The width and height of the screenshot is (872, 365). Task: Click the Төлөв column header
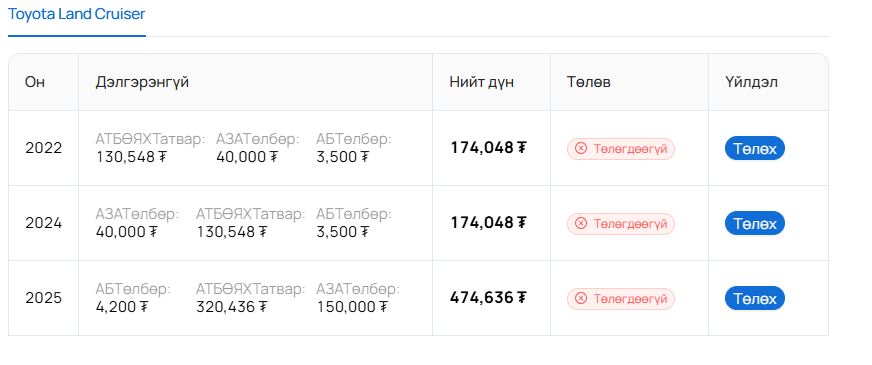(x=589, y=82)
